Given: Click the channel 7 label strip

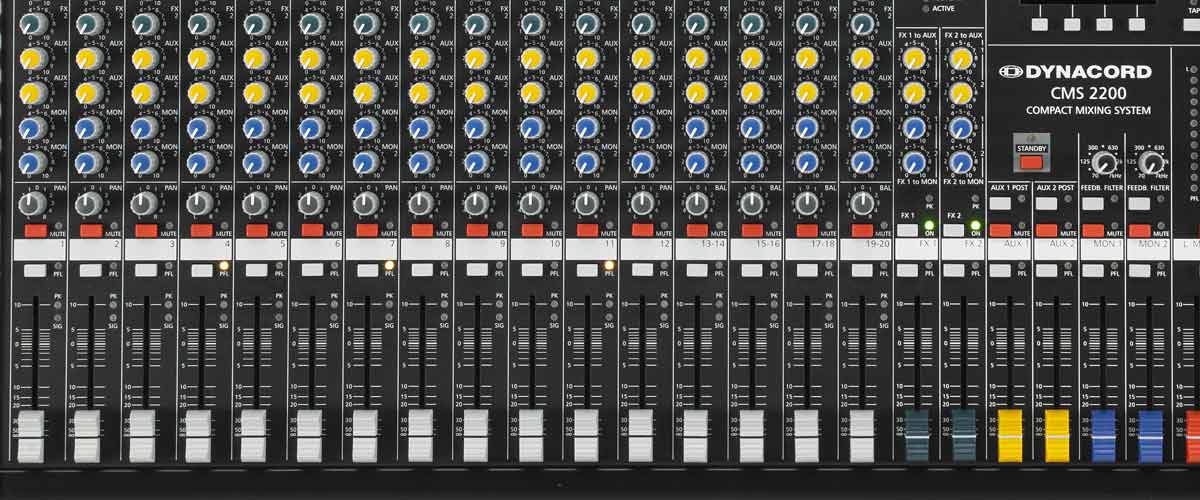Looking at the screenshot, I should coord(371,246).
